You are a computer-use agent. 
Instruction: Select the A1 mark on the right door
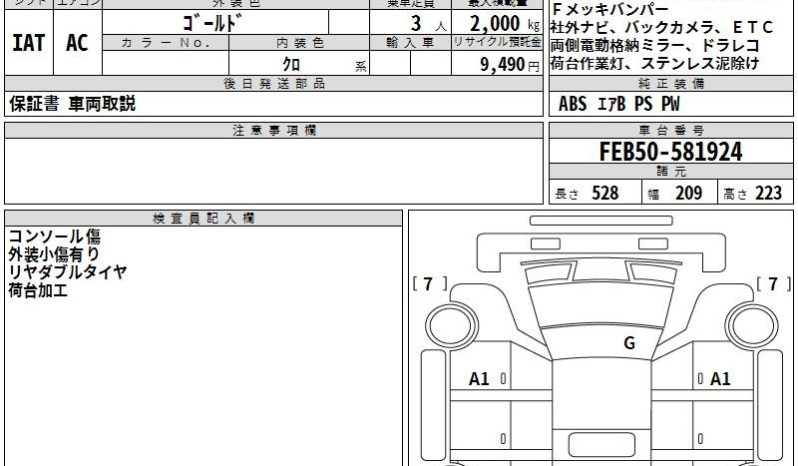[720, 379]
